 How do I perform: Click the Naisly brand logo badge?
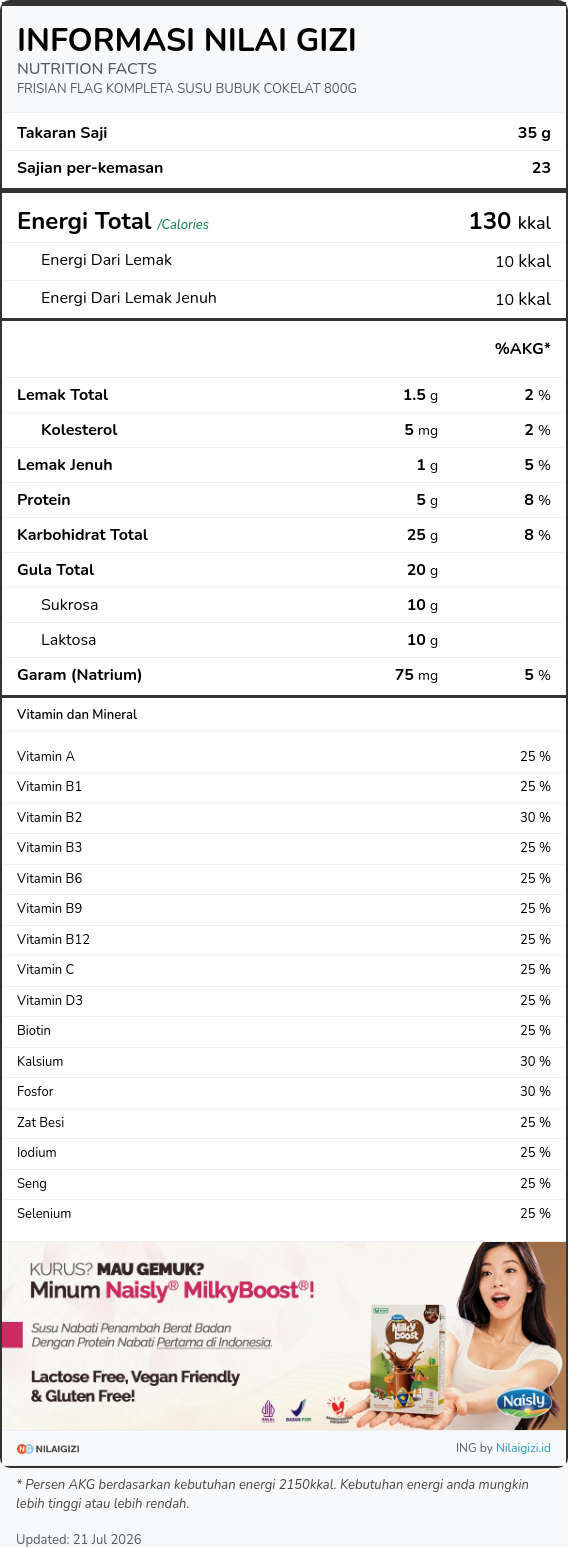point(523,1401)
